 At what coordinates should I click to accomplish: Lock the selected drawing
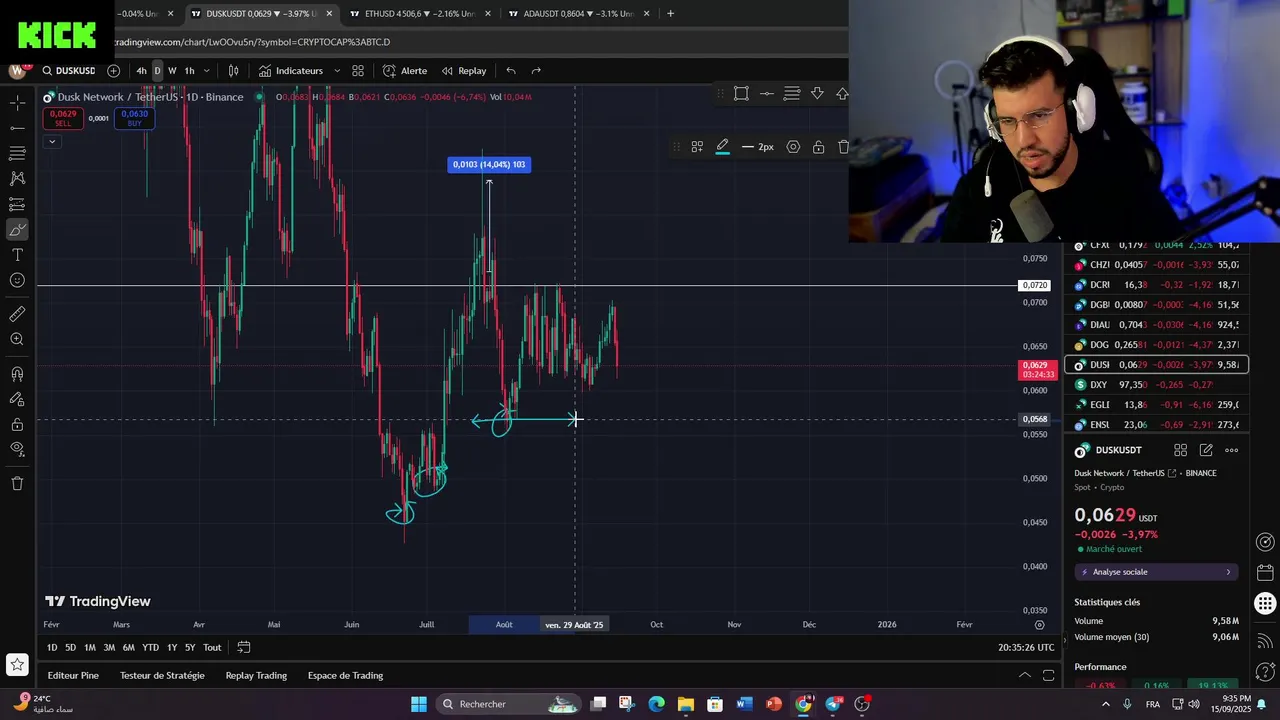point(818,147)
